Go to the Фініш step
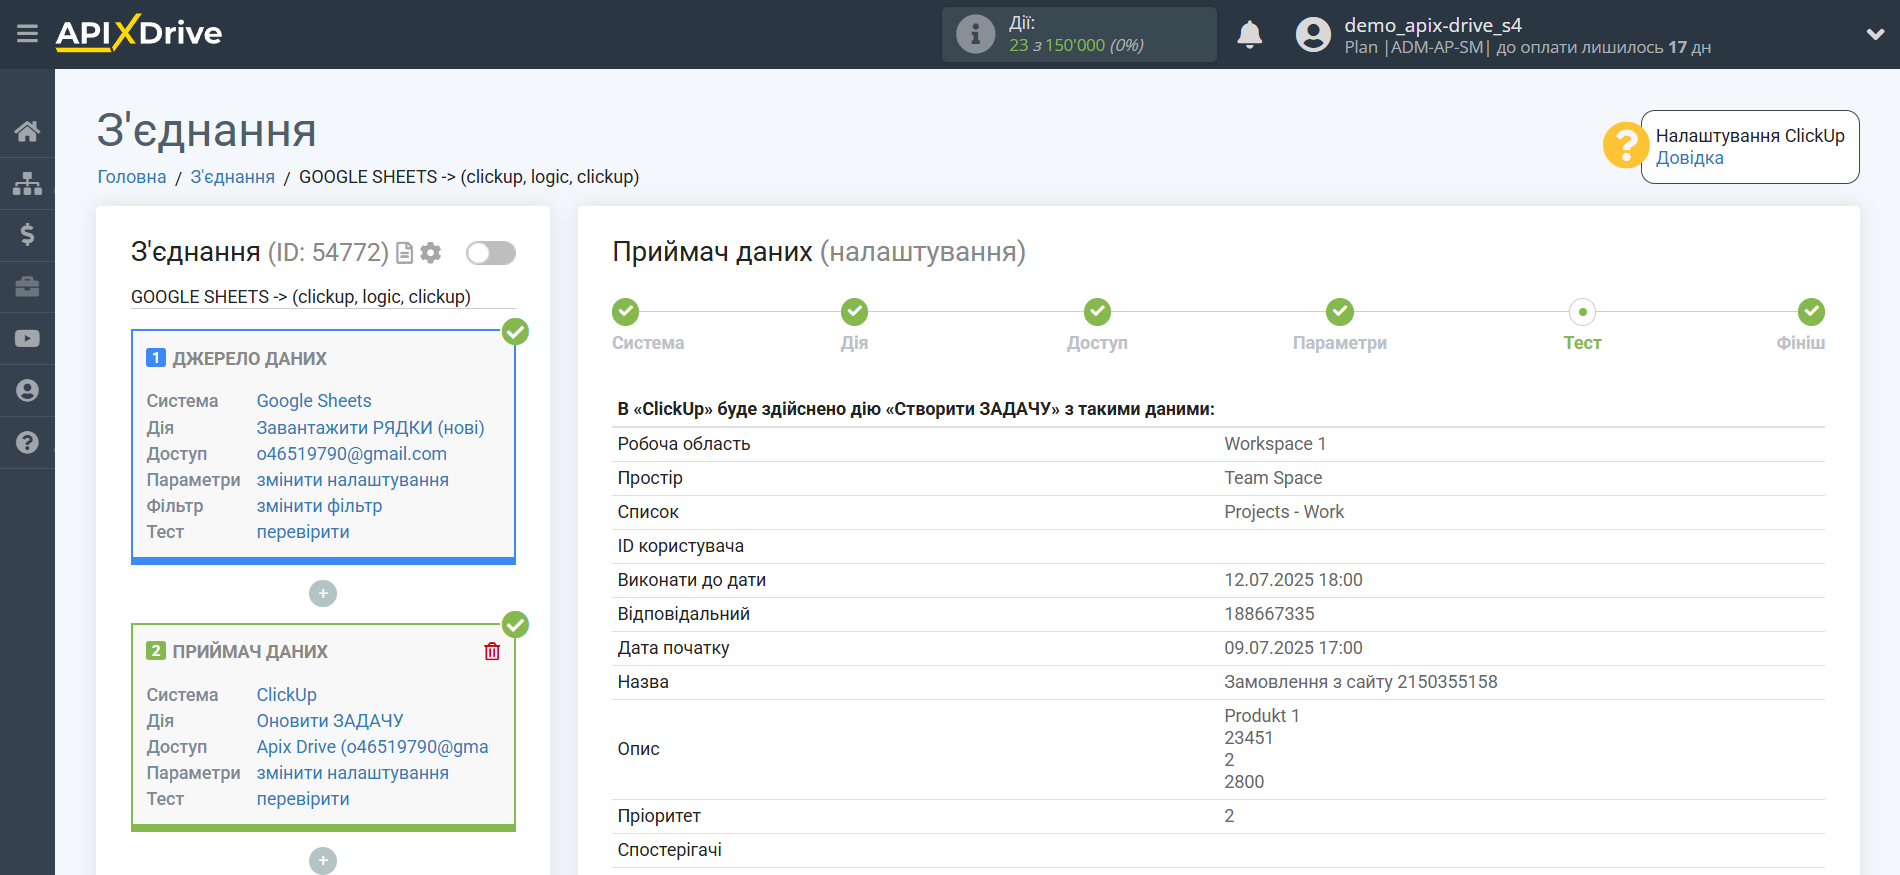 [1811, 312]
